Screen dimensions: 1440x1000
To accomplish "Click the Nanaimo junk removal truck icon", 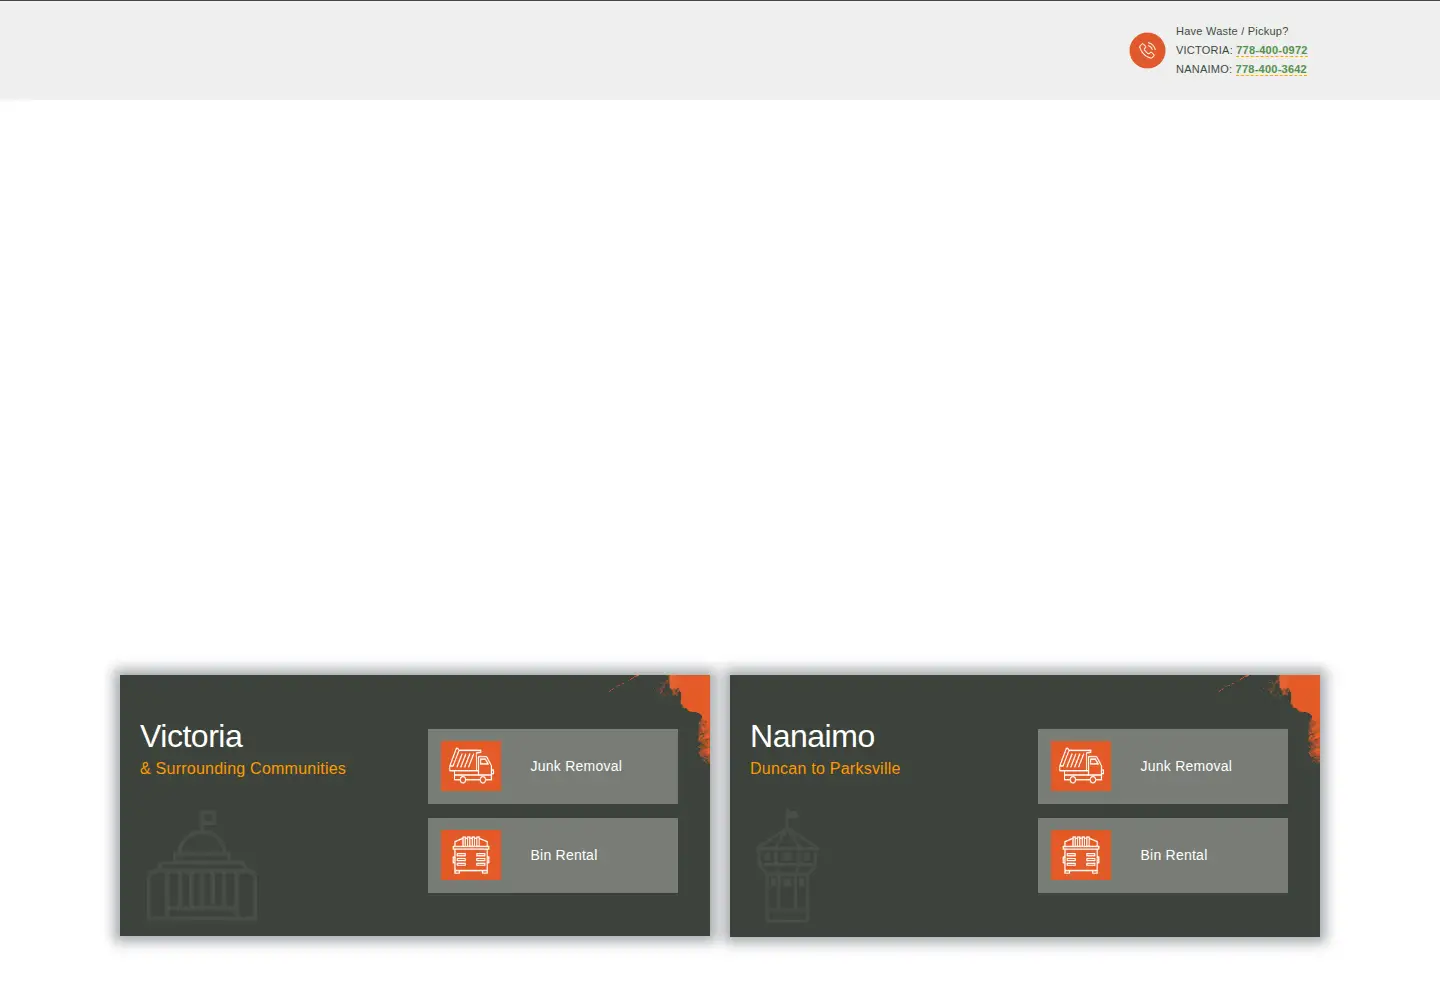I will coord(1081,766).
